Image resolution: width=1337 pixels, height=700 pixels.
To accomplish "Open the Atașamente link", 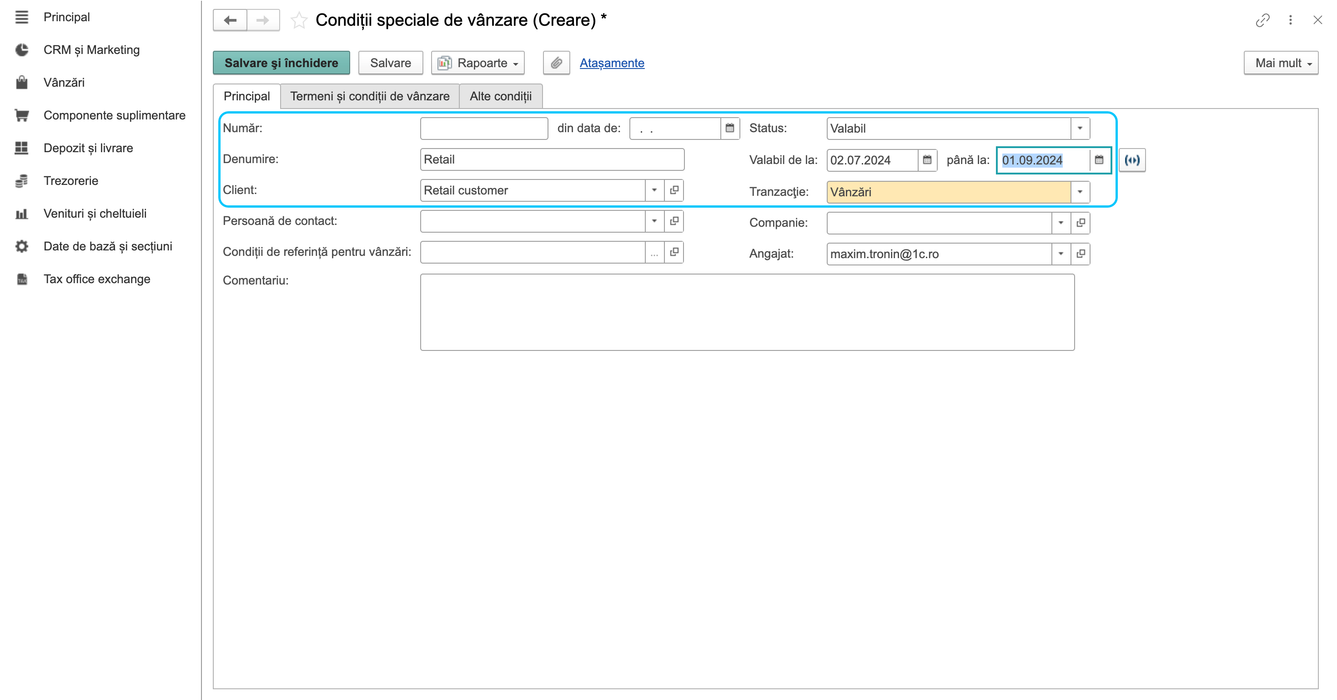I will pos(612,63).
